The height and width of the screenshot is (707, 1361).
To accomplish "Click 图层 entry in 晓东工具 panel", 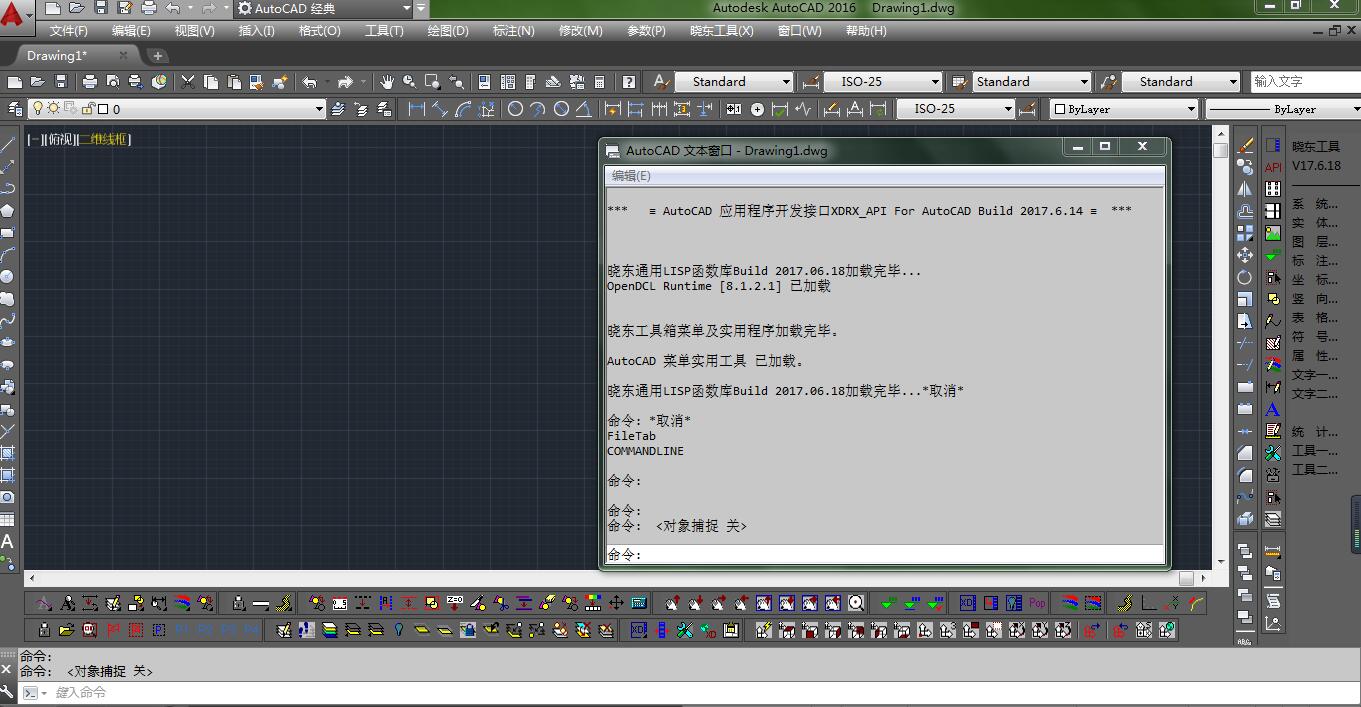I will pyautogui.click(x=1315, y=242).
